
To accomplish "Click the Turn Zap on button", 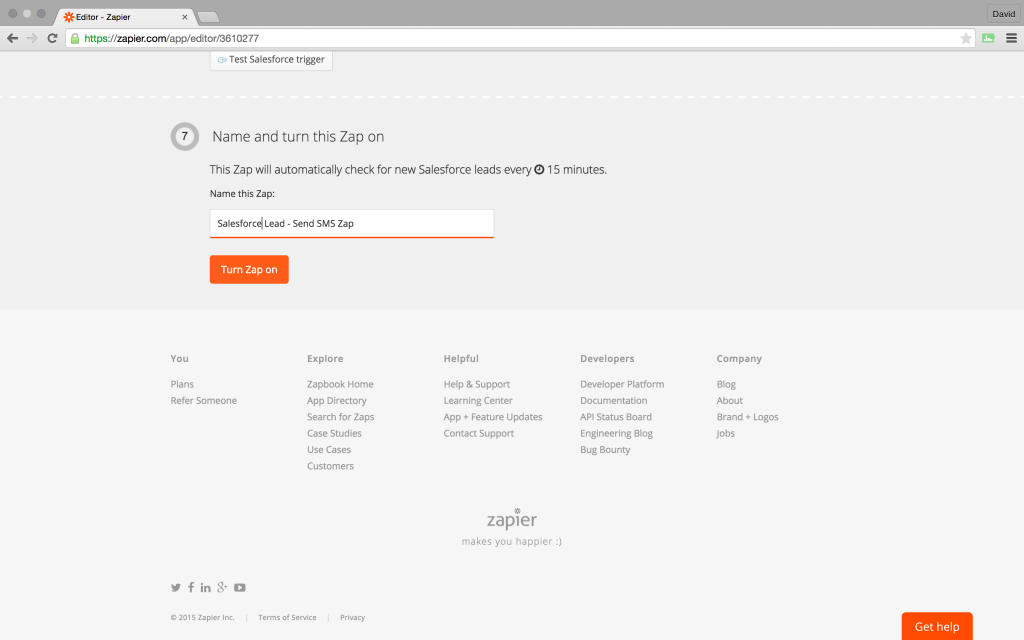I will coord(249,270).
